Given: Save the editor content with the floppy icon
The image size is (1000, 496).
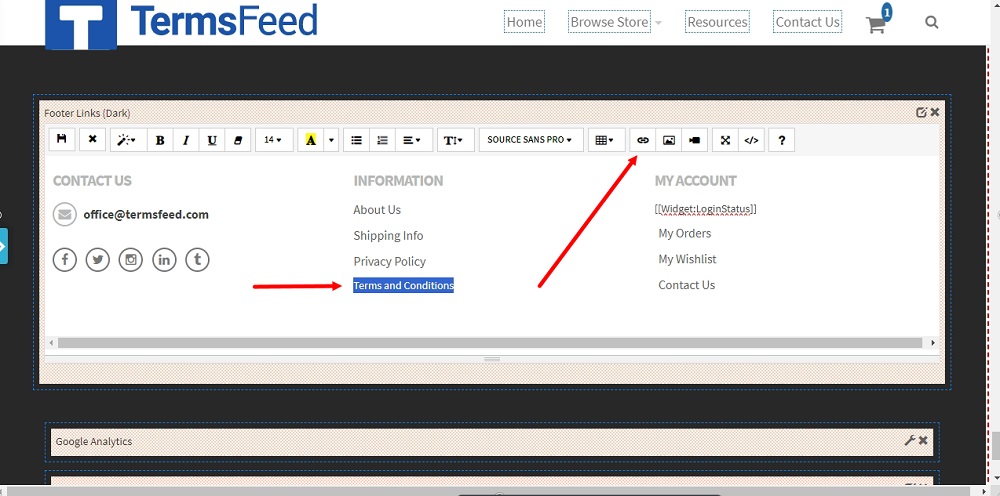Looking at the screenshot, I should (x=62, y=140).
